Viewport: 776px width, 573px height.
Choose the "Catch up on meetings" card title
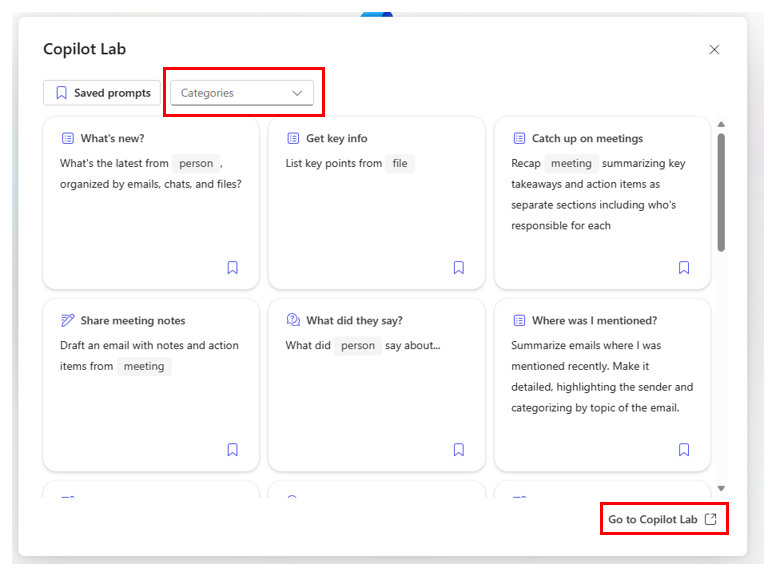pyautogui.click(x=587, y=139)
